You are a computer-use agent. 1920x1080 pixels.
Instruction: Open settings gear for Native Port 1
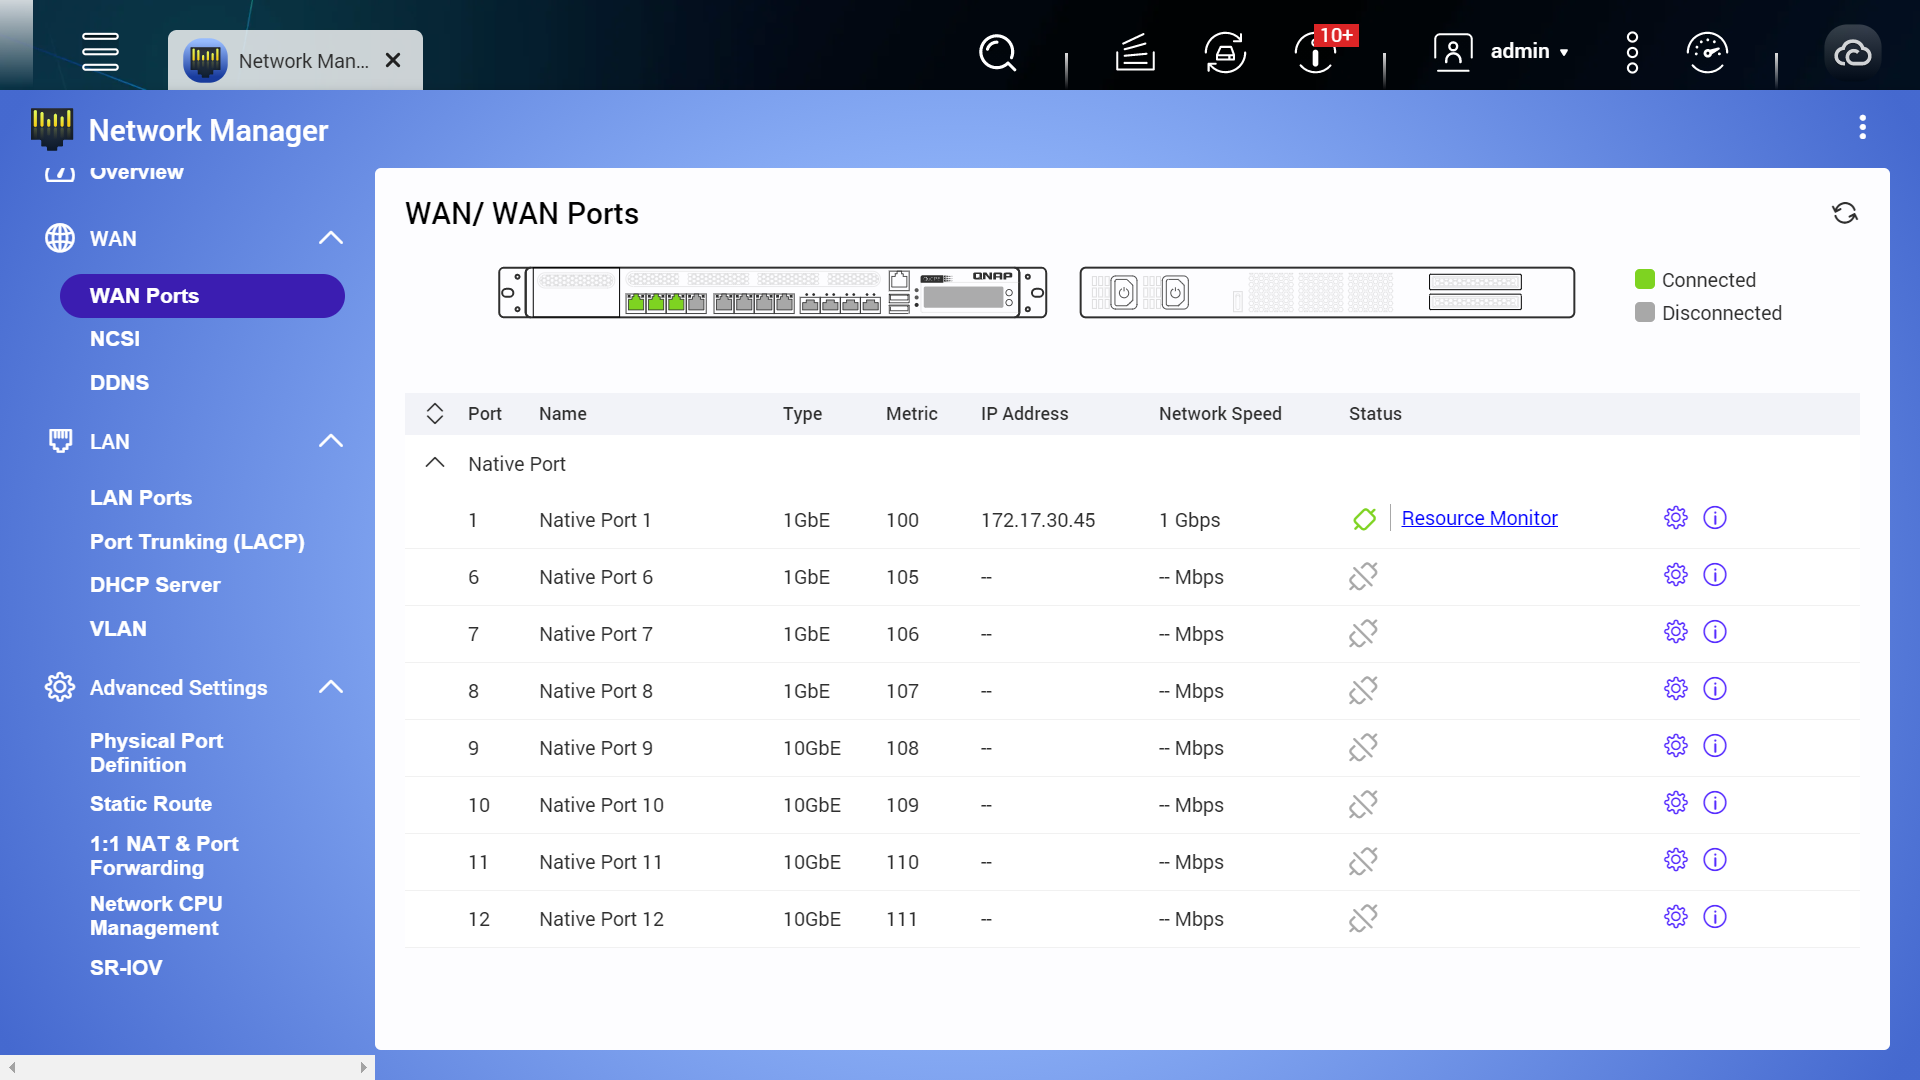click(x=1675, y=518)
